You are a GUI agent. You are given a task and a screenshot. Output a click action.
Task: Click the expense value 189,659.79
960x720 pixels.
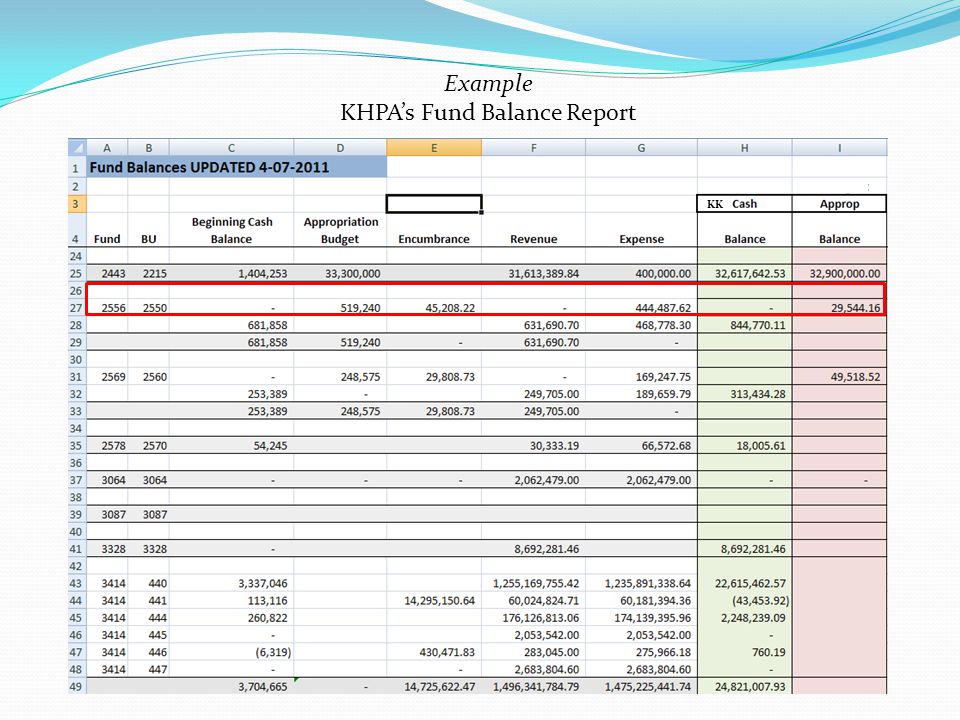(663, 394)
